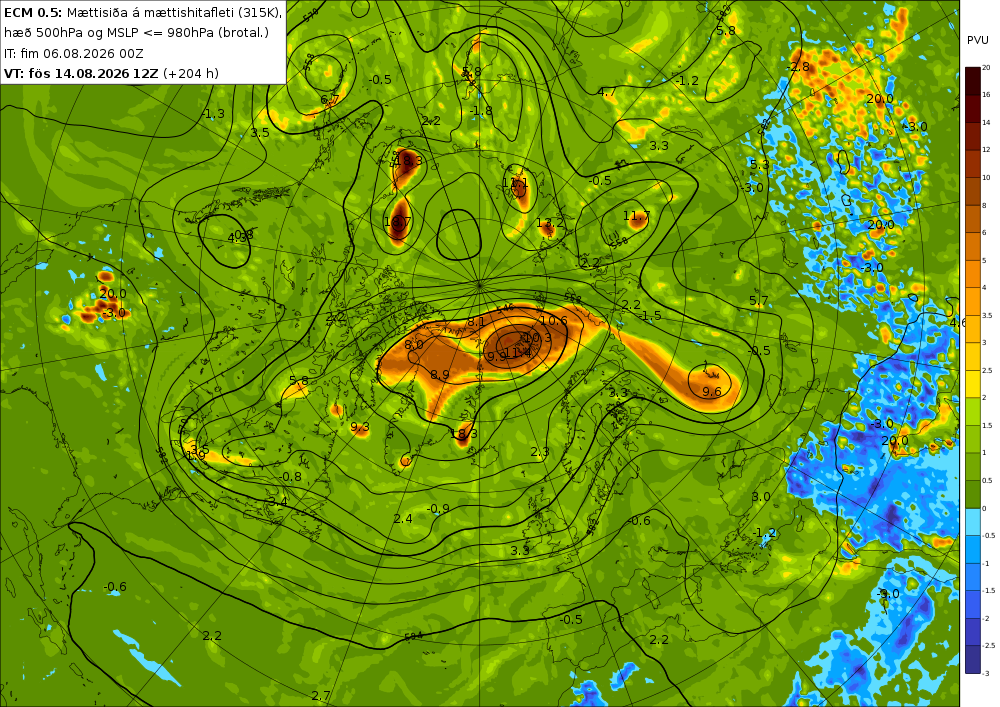This screenshot has width=1000, height=707.
Task: Click the '11.4' value in the central low
Action: [x=517, y=353]
